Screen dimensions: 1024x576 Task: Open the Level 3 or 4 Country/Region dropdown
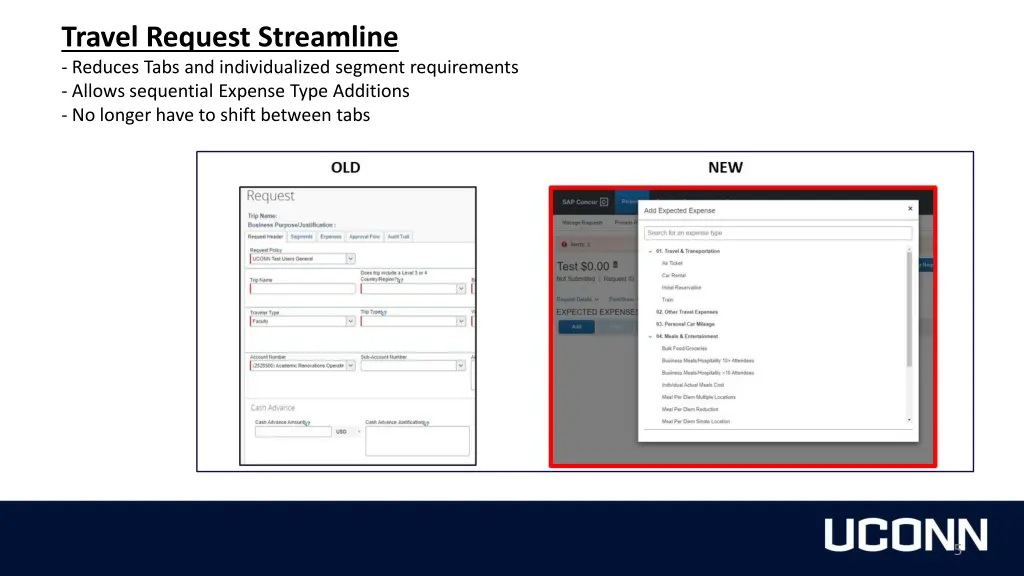(460, 289)
